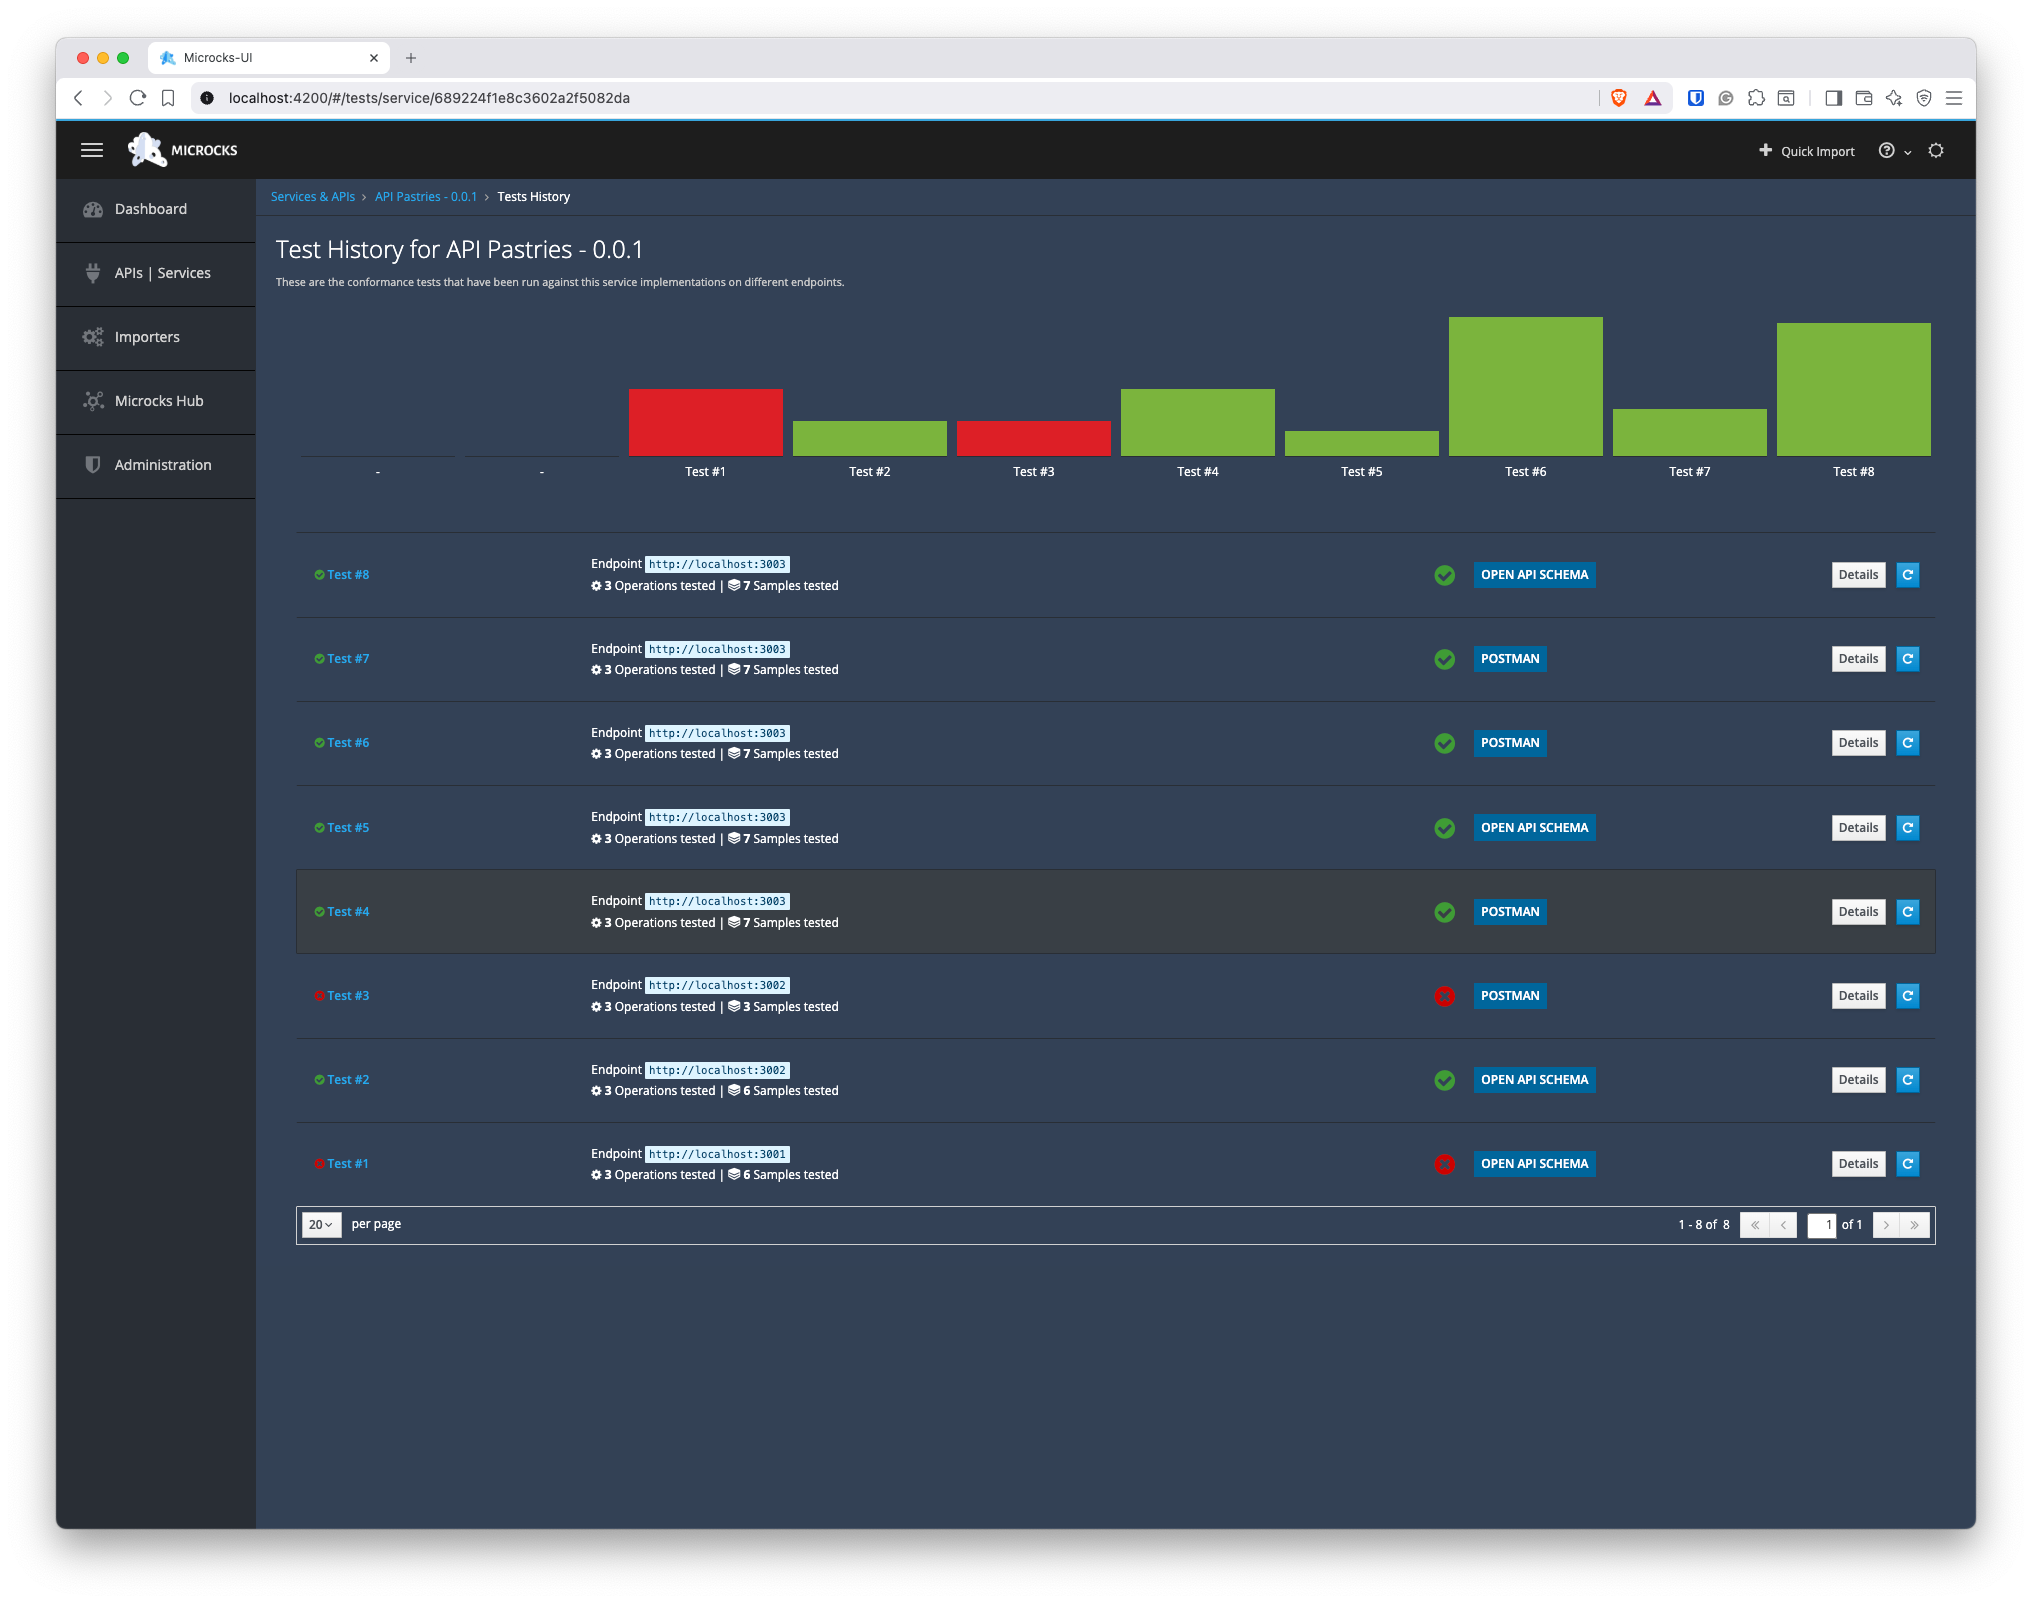Click Quick Import button
The height and width of the screenshot is (1603, 2032).
pyautogui.click(x=1806, y=151)
